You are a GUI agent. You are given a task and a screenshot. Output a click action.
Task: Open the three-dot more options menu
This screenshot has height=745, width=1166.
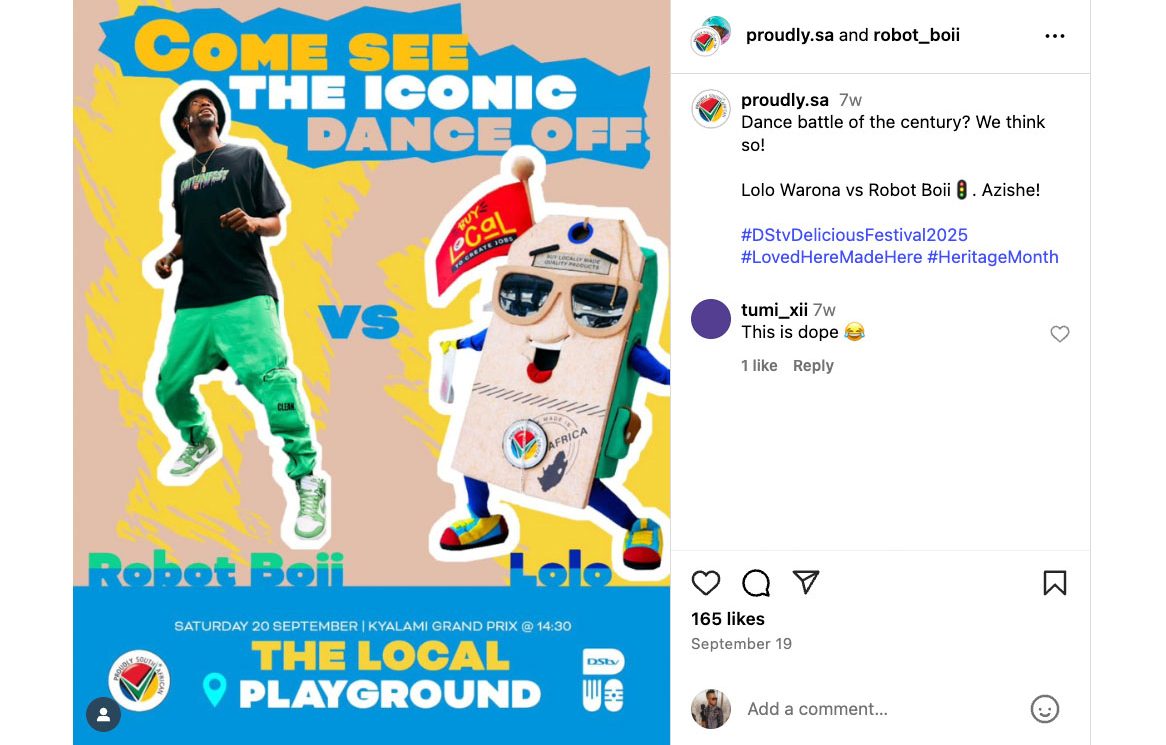[x=1054, y=36]
